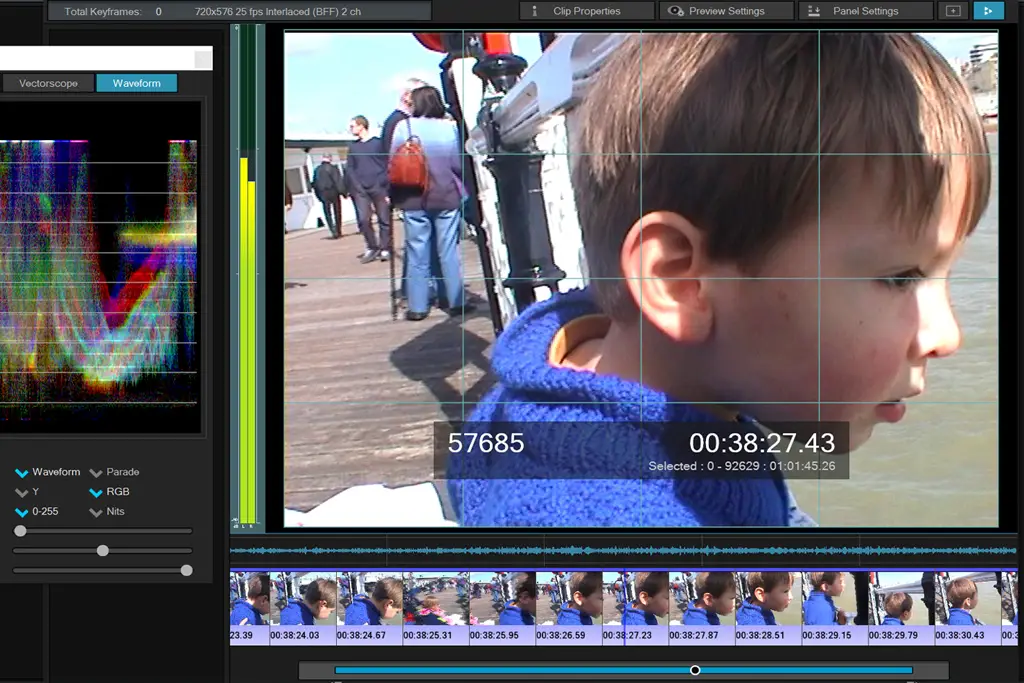1024x683 pixels.
Task: Select the thumbnail labeled 00:38:28.51
Action: (x=769, y=608)
